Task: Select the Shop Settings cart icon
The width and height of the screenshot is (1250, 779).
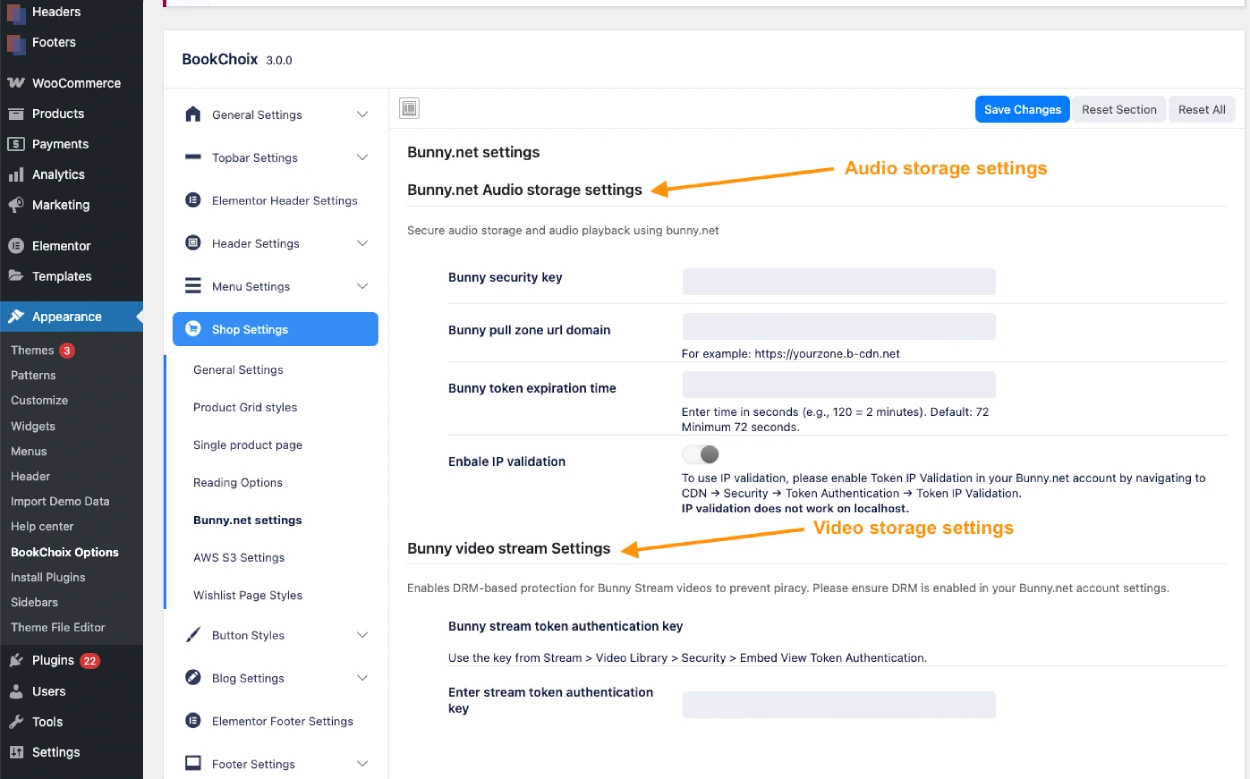Action: (193, 329)
